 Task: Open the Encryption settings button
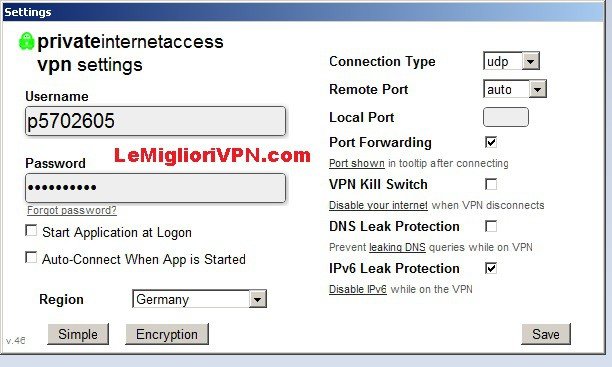pos(167,334)
